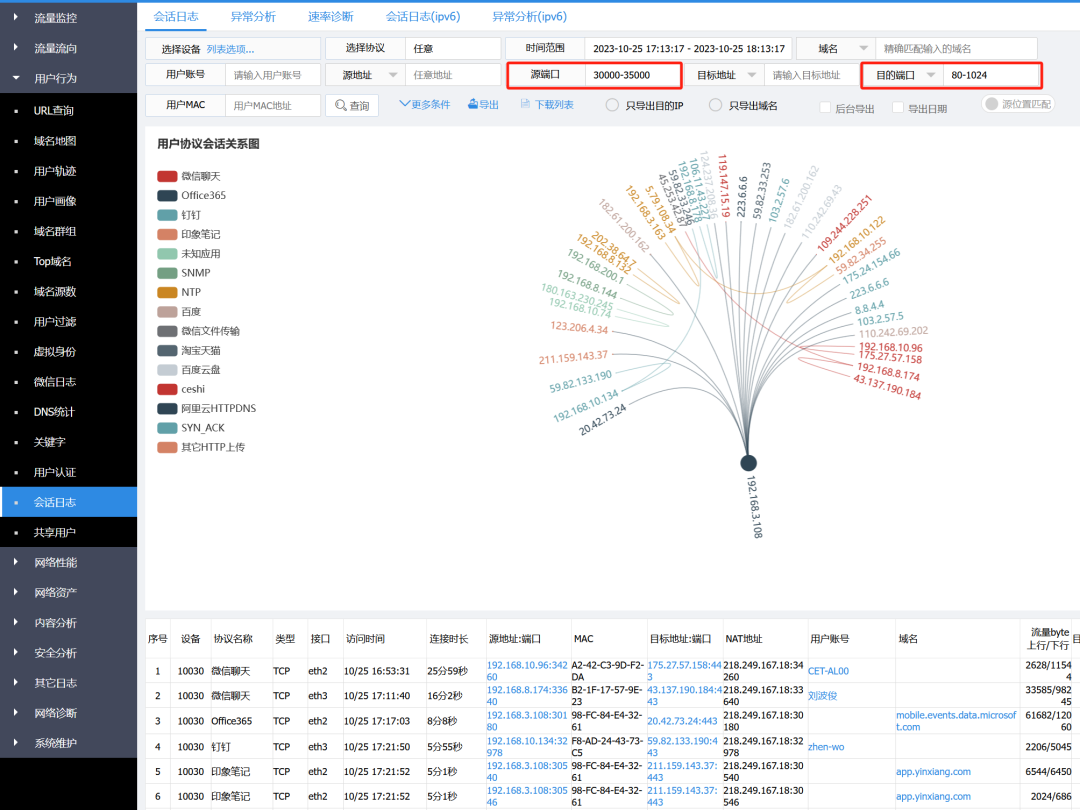The image size is (1080, 810).
Task: Expand the 流量监控 sidebar section
Action: coord(68,18)
